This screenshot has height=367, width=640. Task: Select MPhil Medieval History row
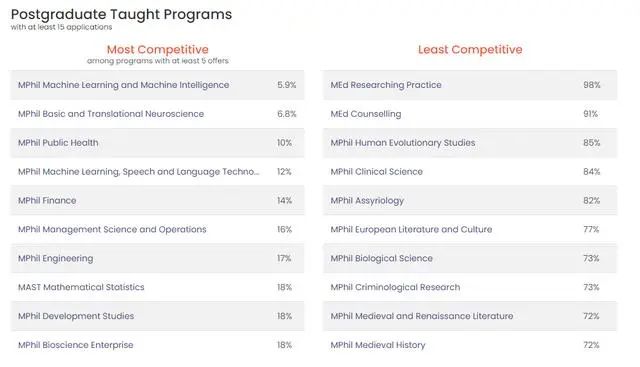(470, 345)
